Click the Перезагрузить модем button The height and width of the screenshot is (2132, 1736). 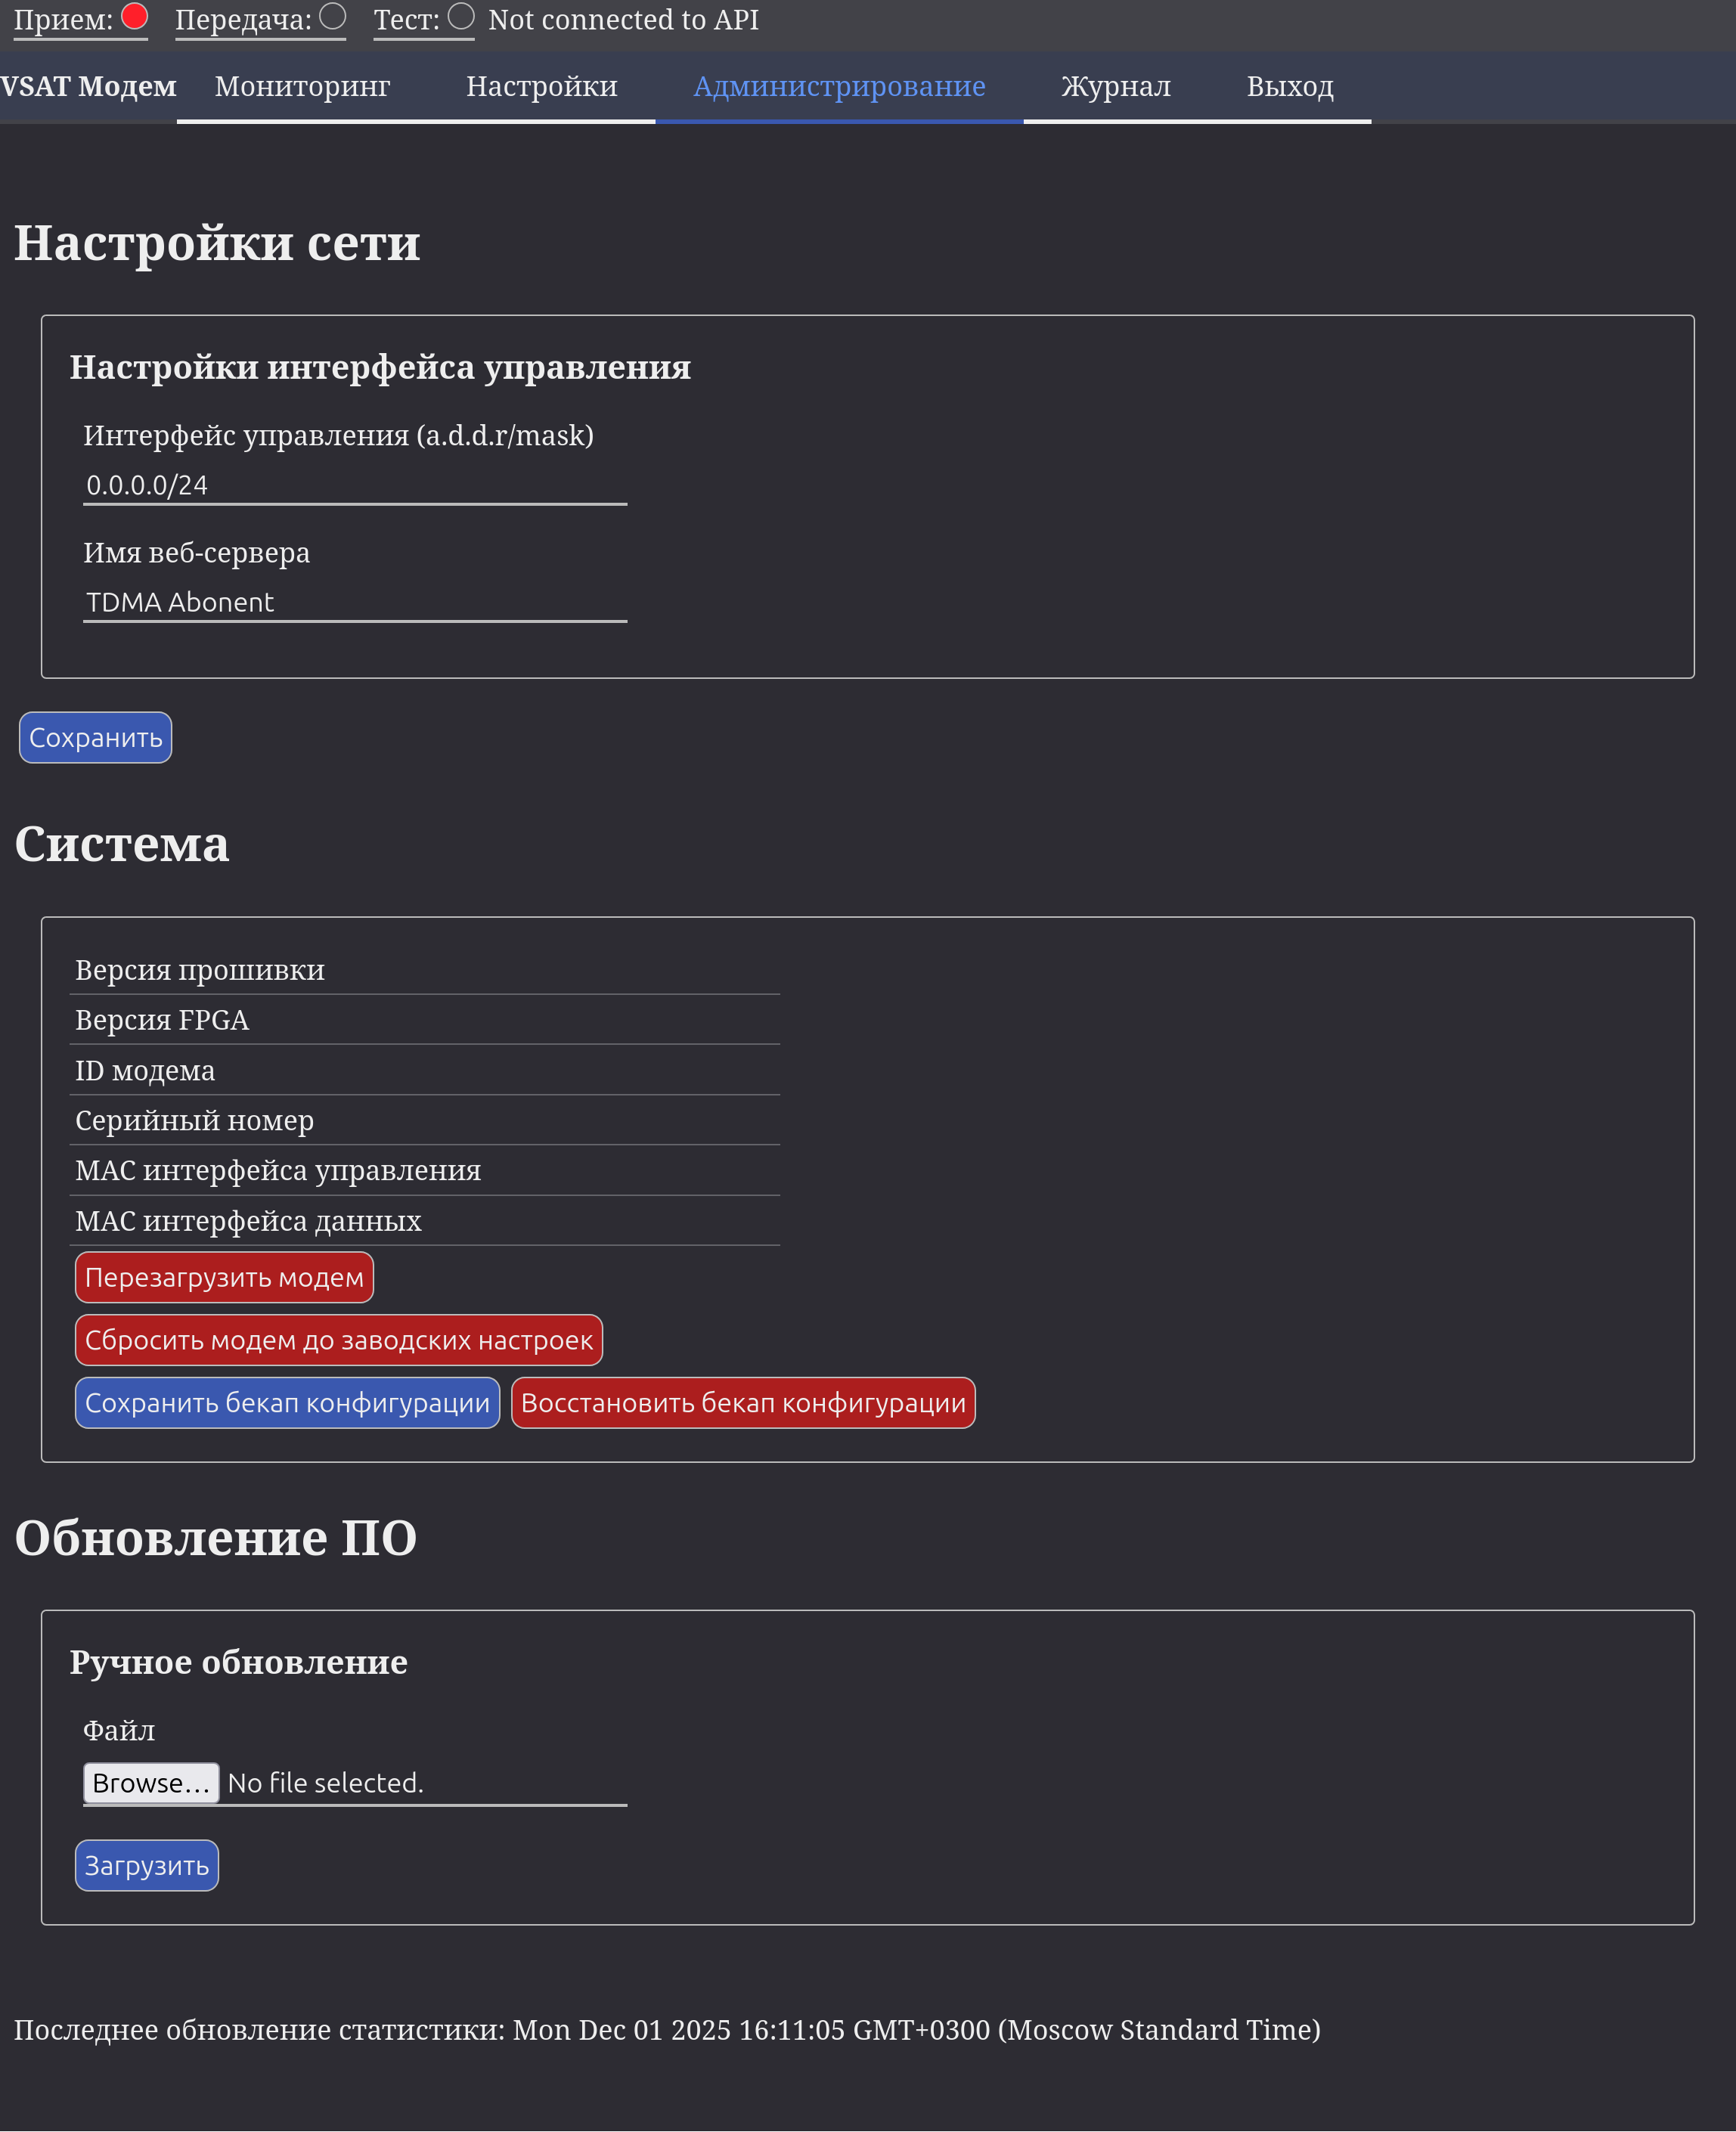pos(224,1278)
